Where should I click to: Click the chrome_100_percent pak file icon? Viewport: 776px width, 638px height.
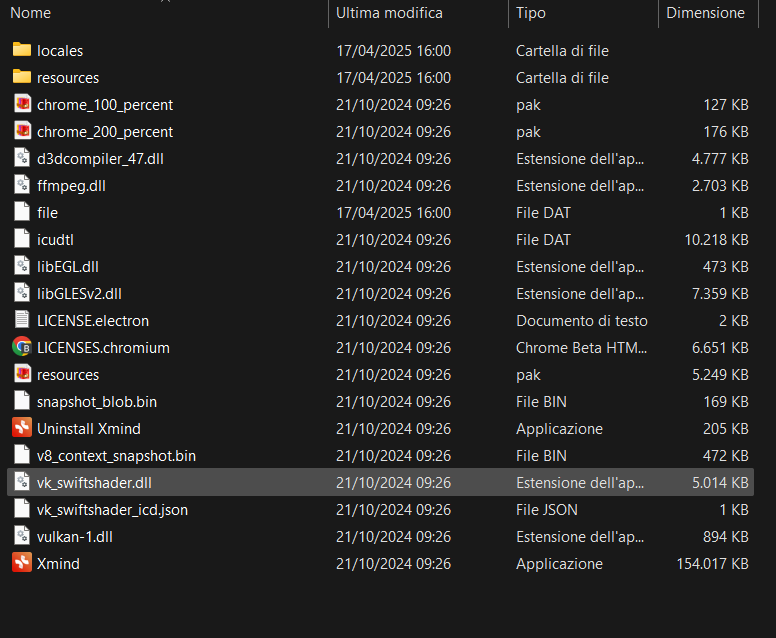click(22, 104)
